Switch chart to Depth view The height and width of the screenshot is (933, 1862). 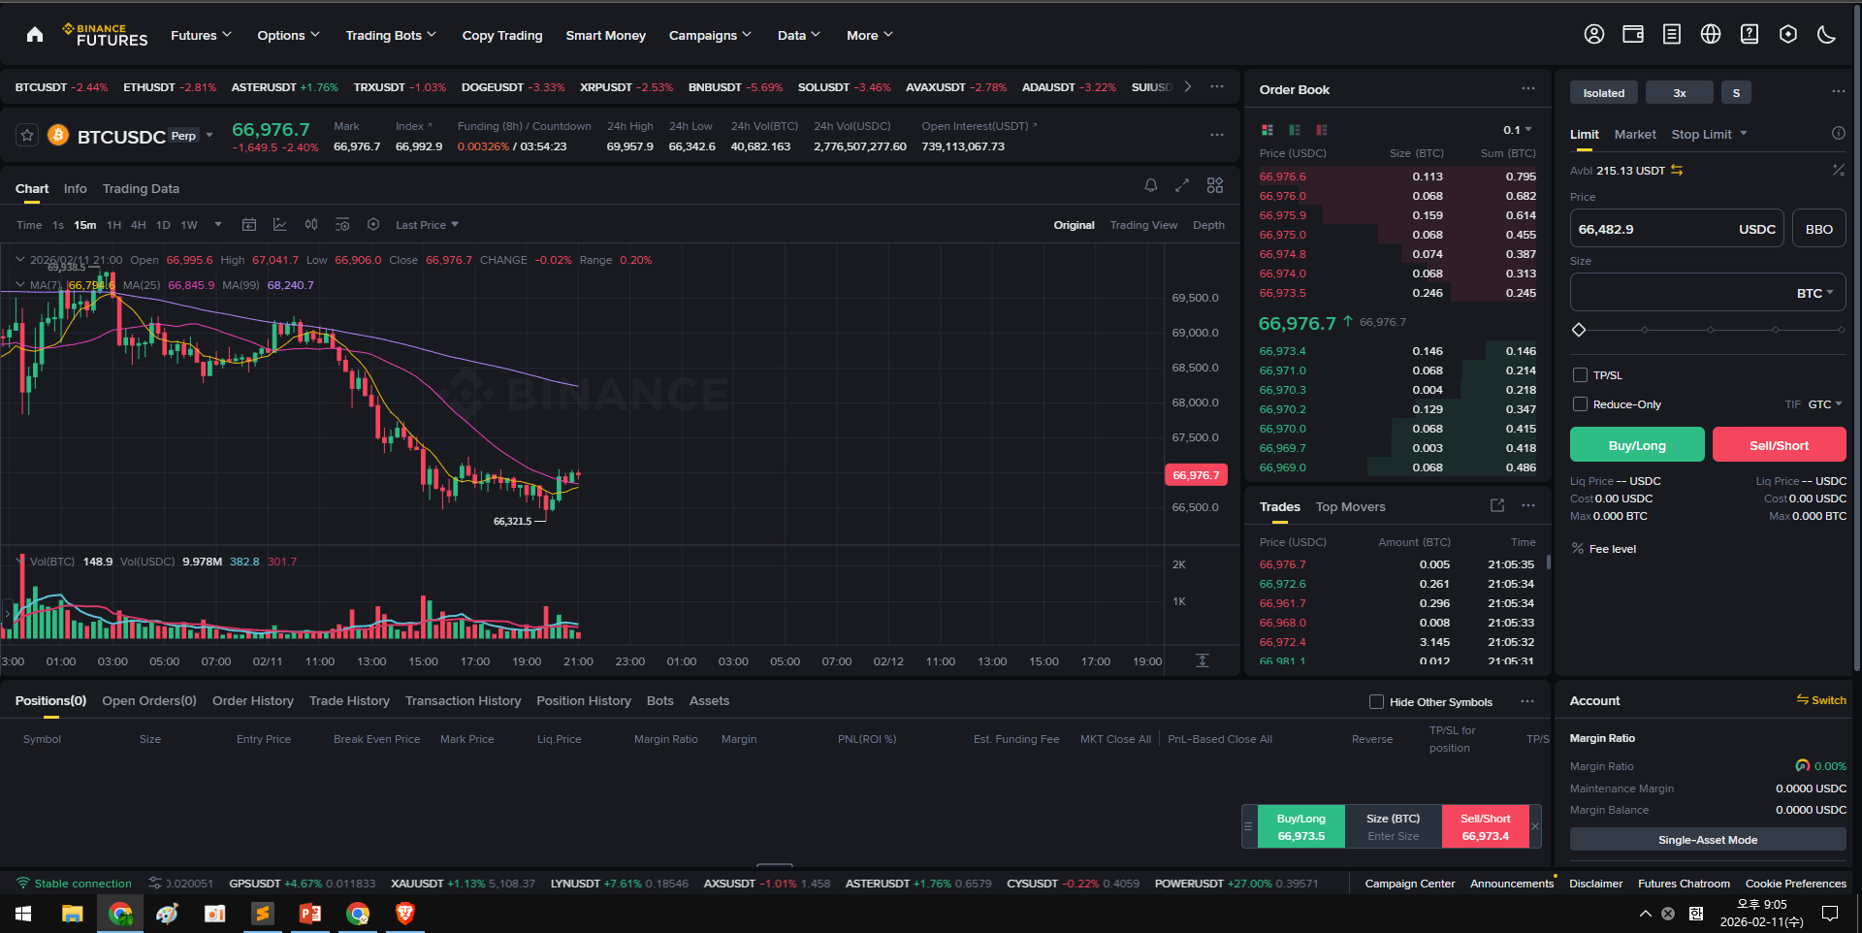click(x=1208, y=225)
